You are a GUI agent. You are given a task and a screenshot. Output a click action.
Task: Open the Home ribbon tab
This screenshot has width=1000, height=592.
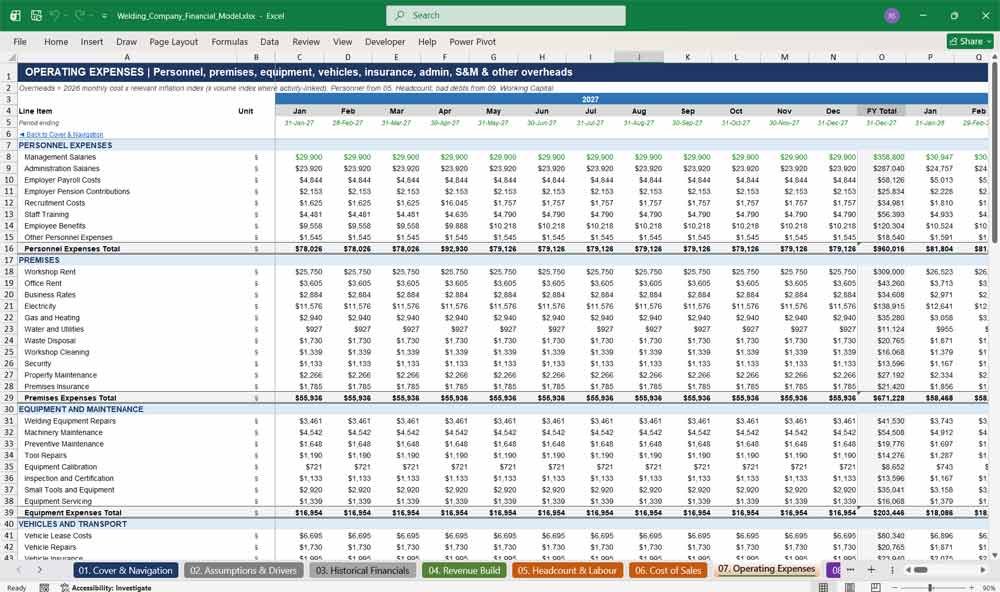56,41
